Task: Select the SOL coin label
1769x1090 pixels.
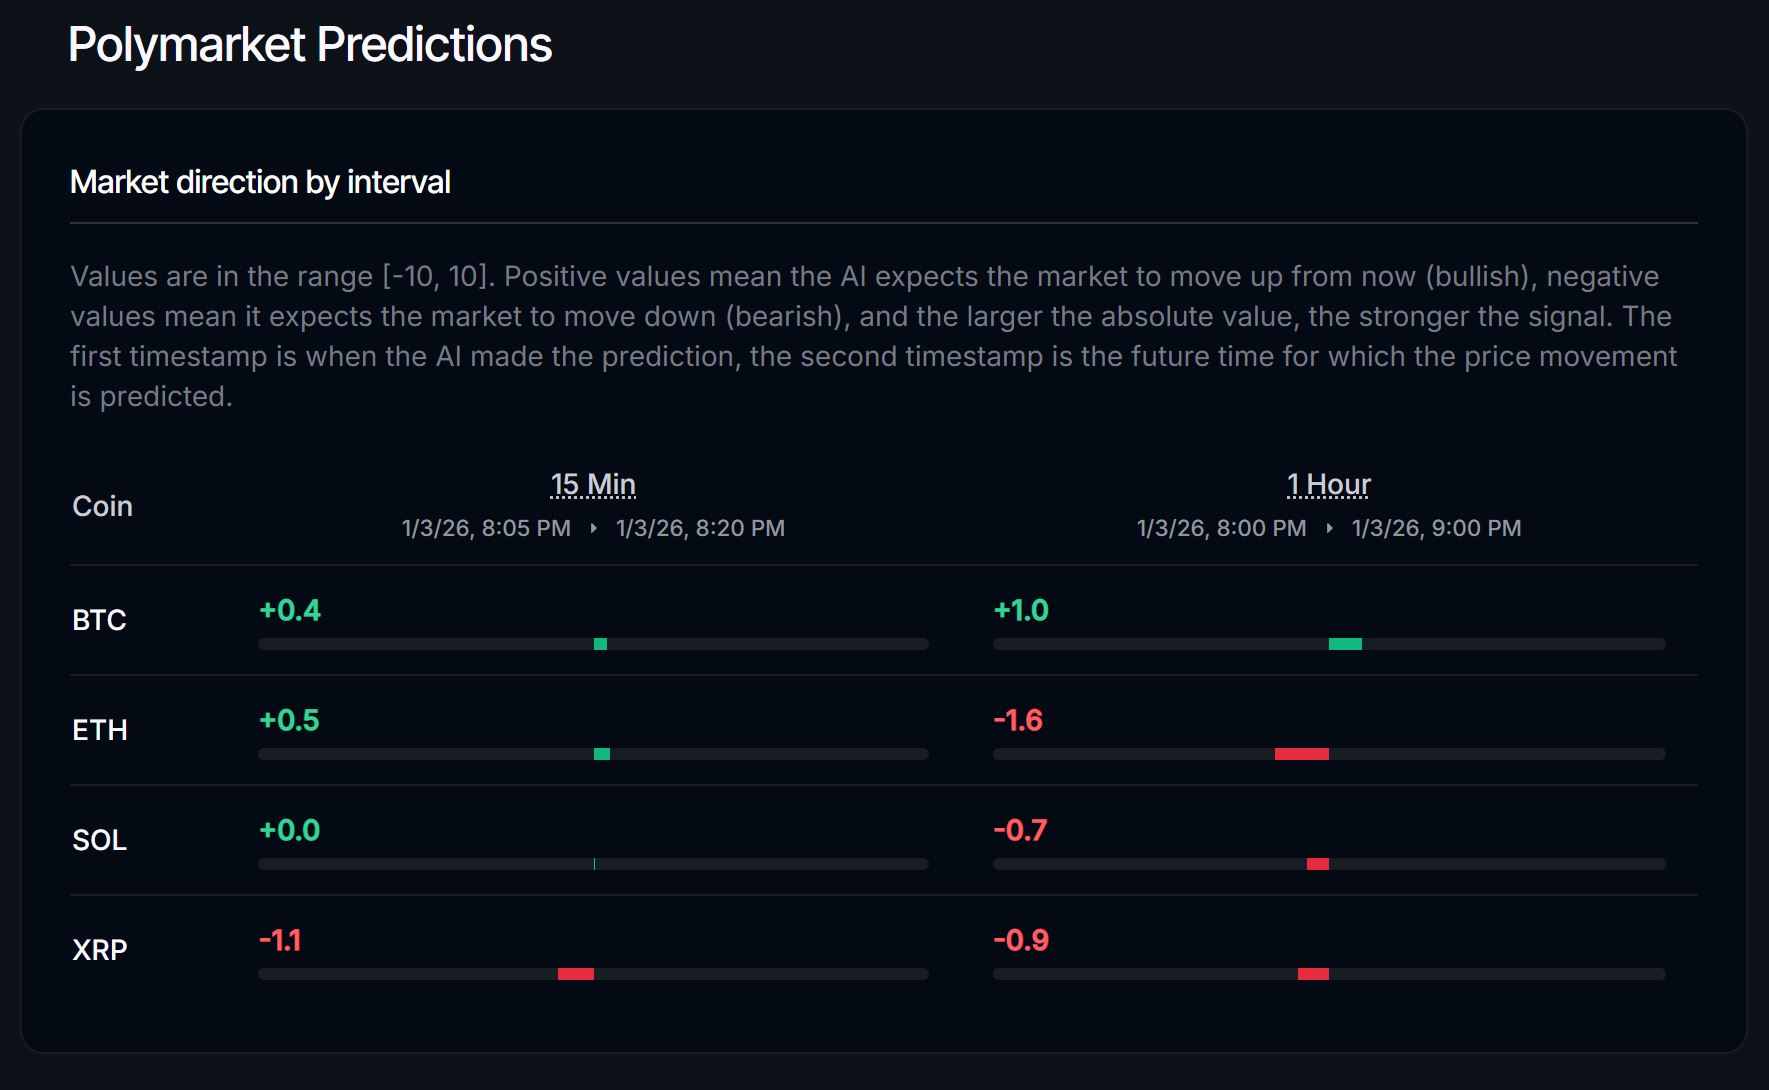Action: 98,840
